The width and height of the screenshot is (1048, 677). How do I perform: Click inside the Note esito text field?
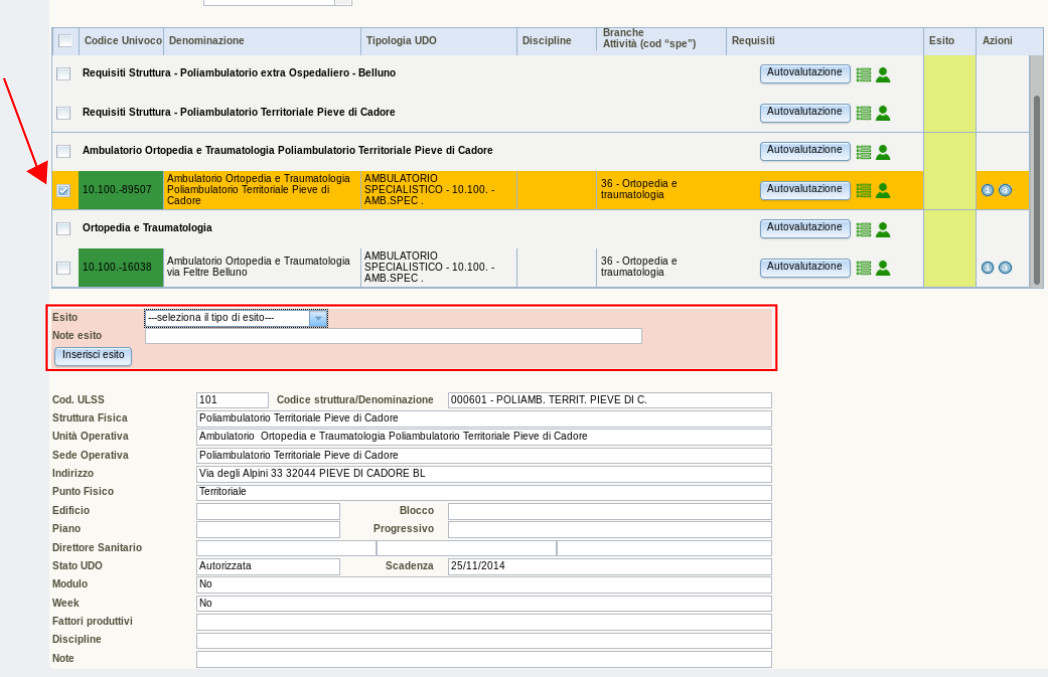click(393, 336)
